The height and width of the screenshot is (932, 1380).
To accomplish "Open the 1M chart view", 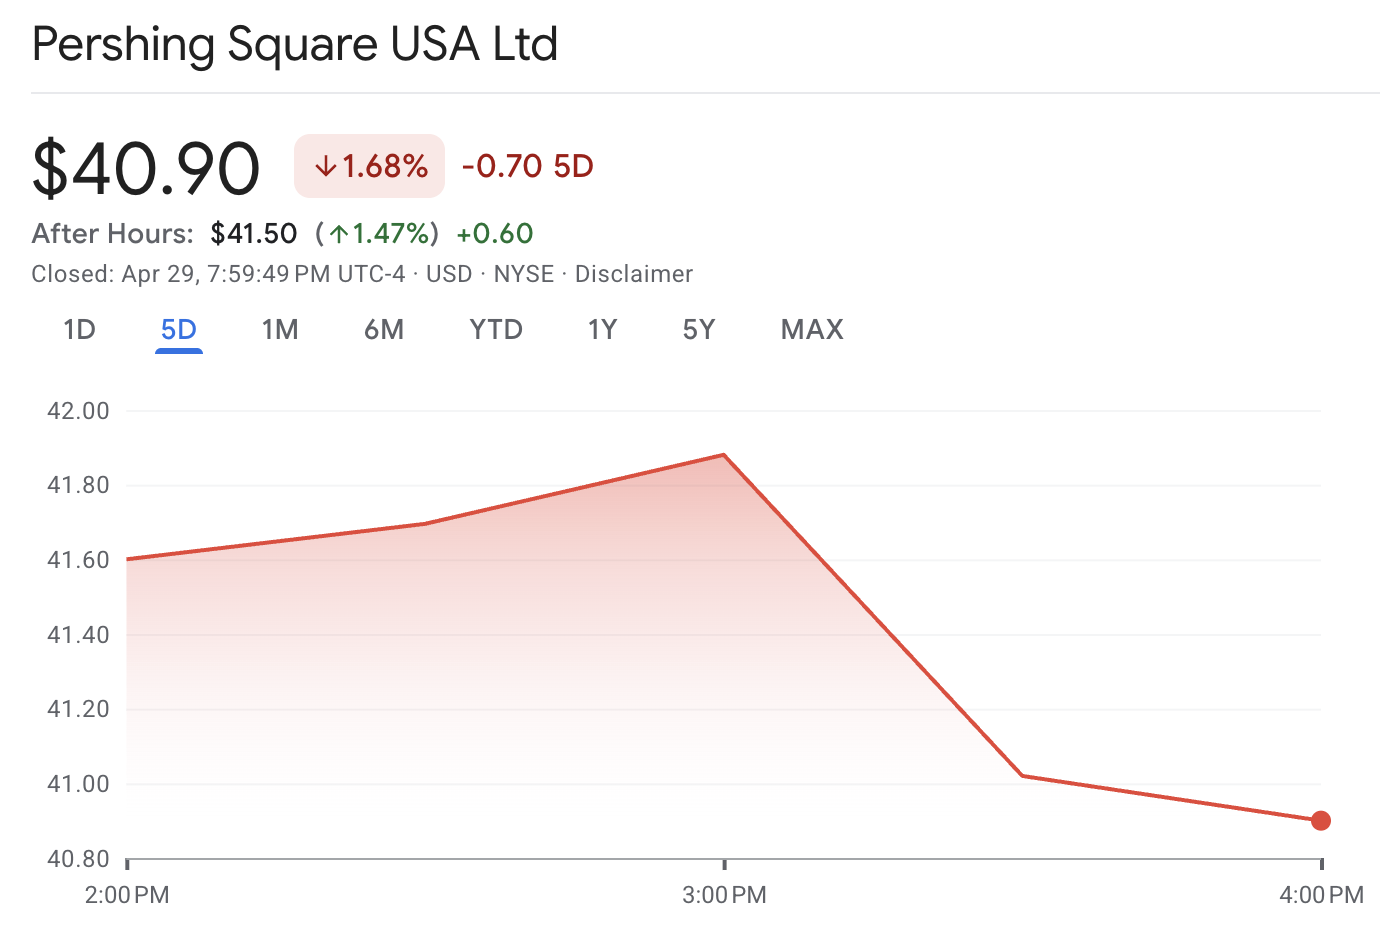I will click(280, 329).
